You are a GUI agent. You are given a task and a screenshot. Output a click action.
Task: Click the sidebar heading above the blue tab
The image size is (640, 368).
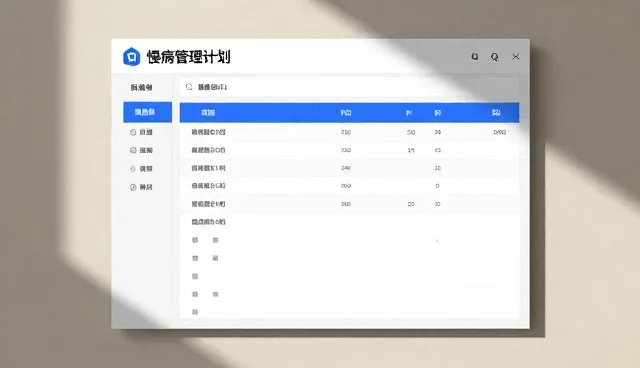(142, 87)
